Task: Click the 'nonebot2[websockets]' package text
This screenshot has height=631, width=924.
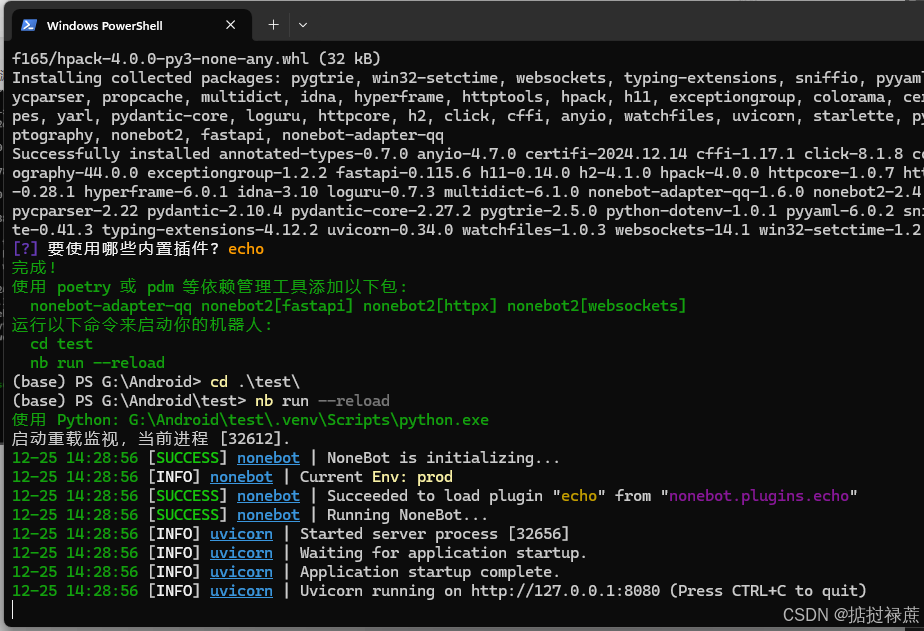Action: pyautogui.click(x=596, y=306)
